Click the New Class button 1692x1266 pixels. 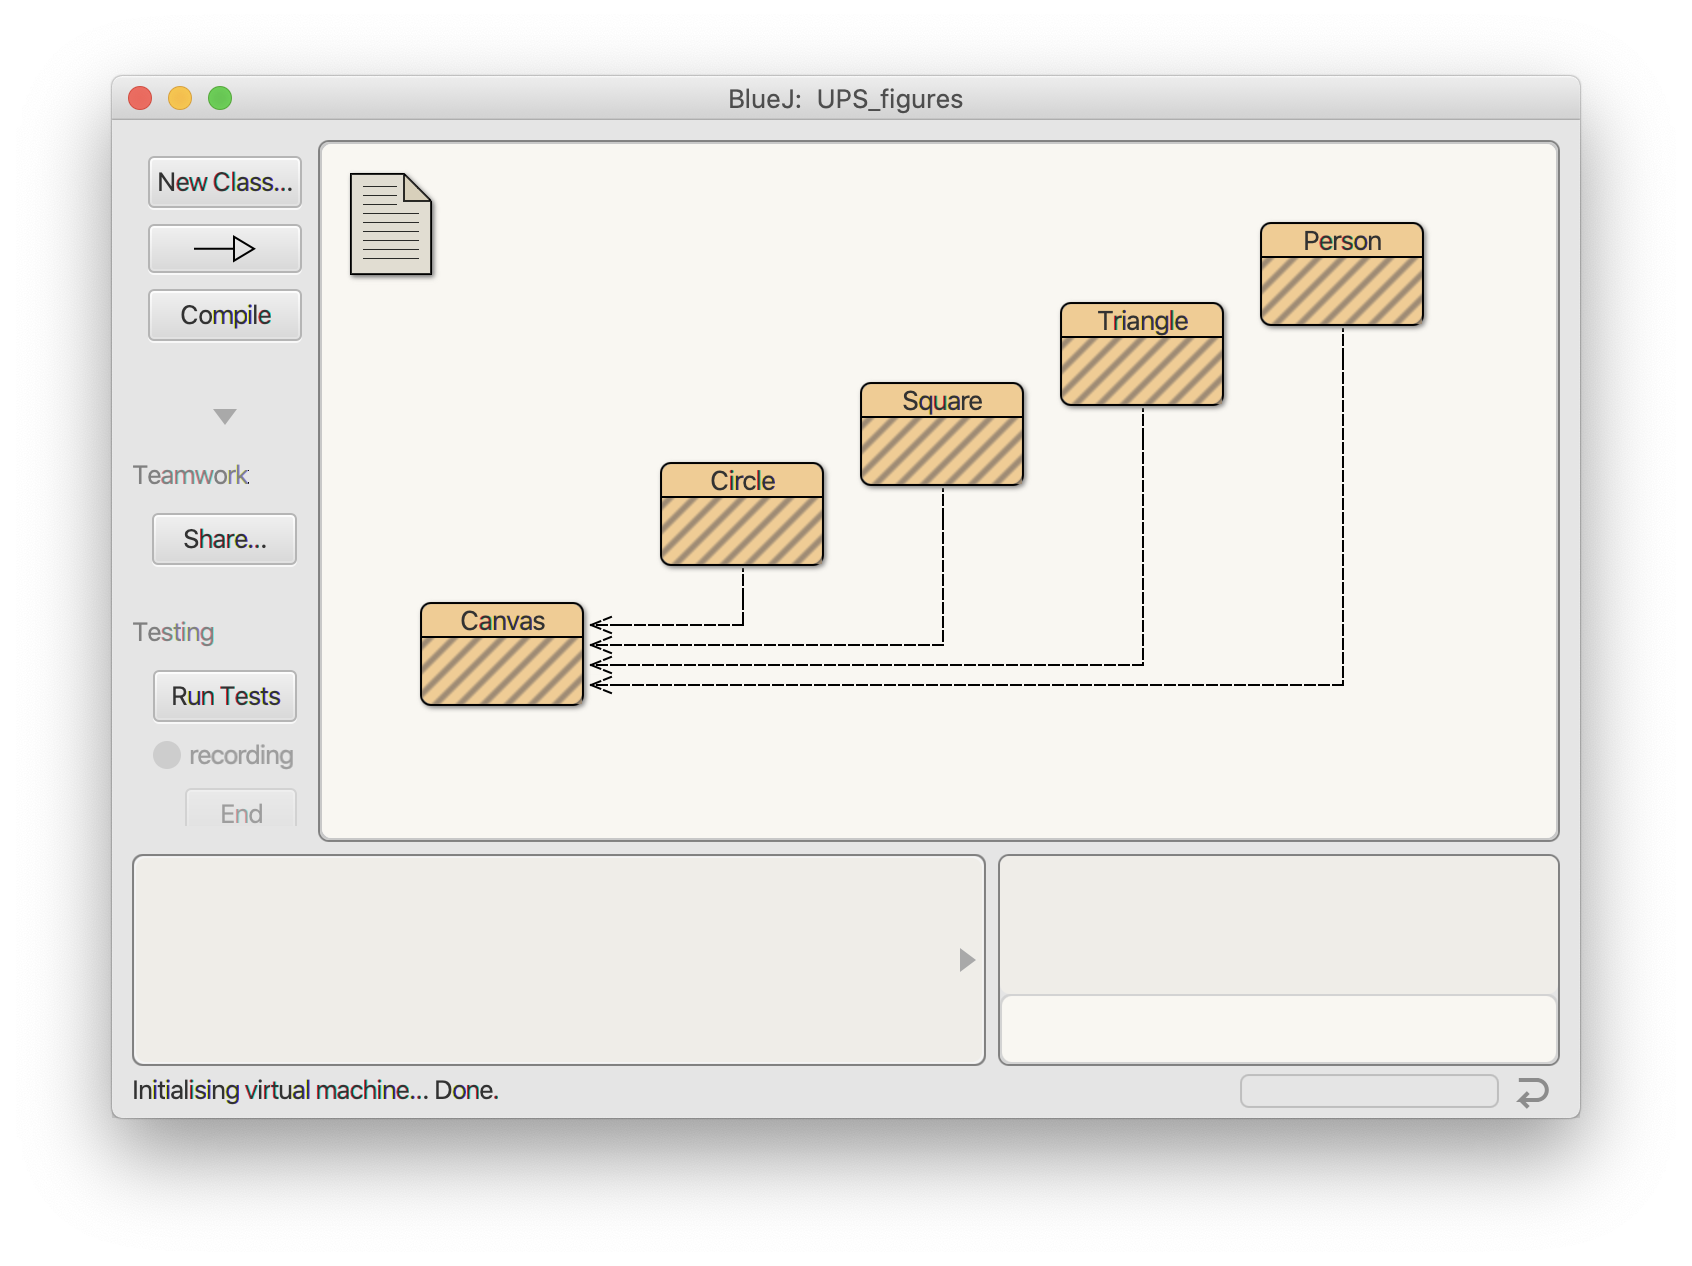point(225,182)
